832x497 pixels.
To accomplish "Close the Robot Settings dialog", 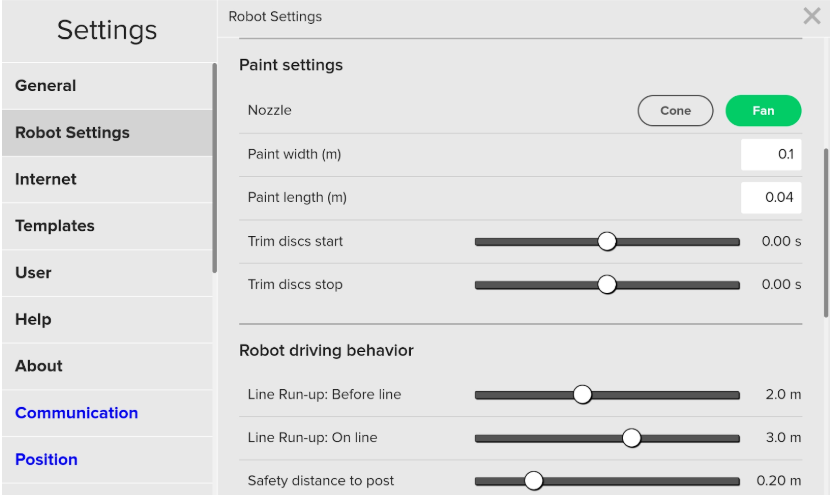I will point(812,16).
